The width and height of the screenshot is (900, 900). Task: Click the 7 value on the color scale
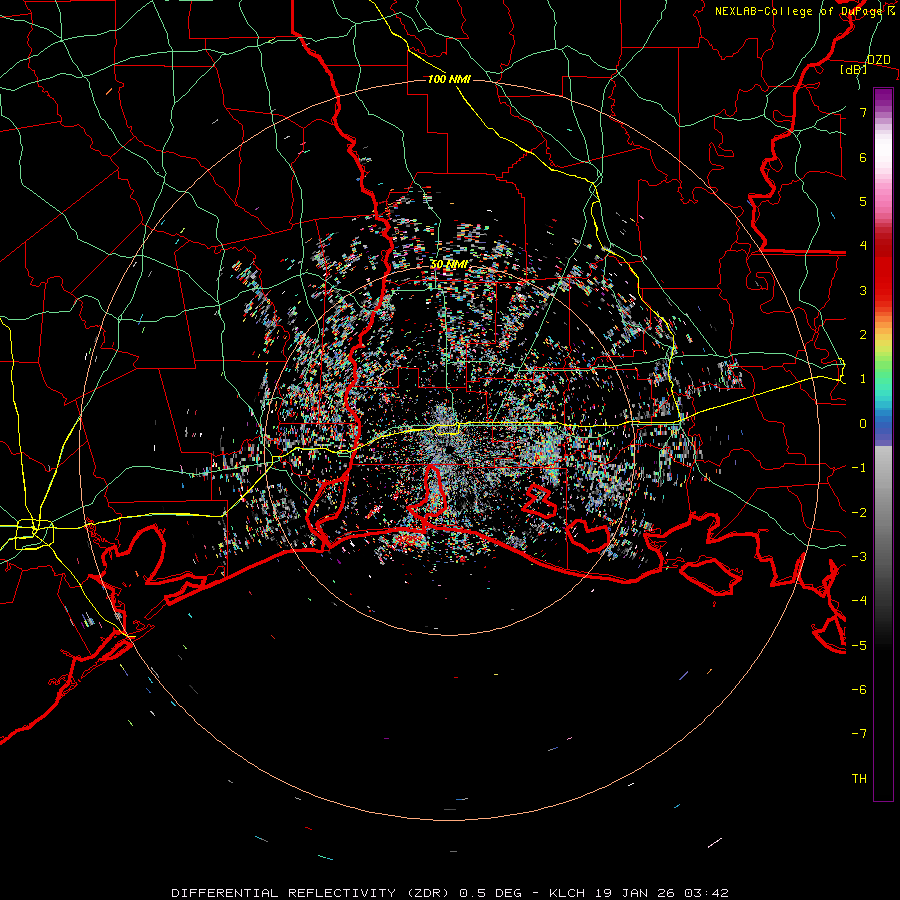(863, 113)
